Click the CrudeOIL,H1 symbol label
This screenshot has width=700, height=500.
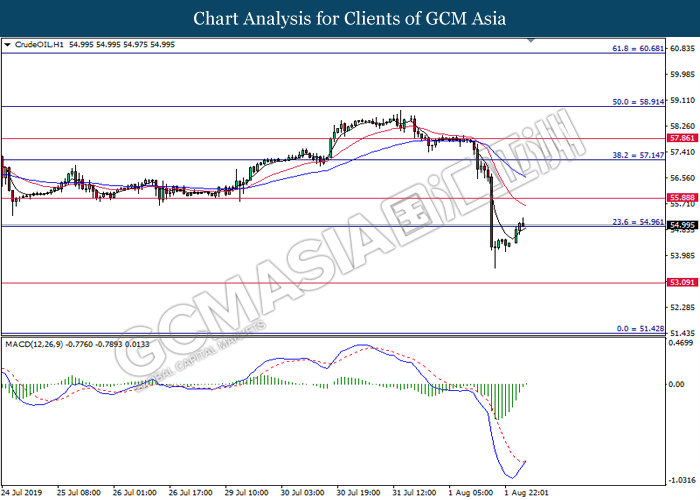click(39, 45)
